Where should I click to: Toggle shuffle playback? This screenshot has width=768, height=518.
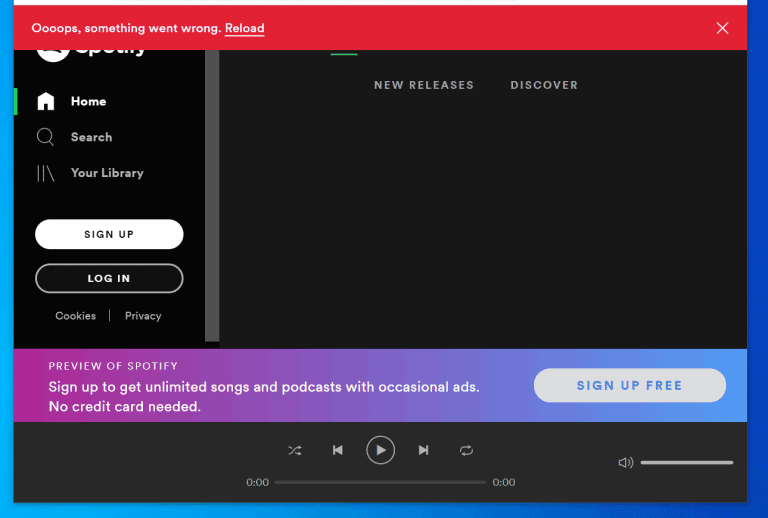click(x=295, y=450)
